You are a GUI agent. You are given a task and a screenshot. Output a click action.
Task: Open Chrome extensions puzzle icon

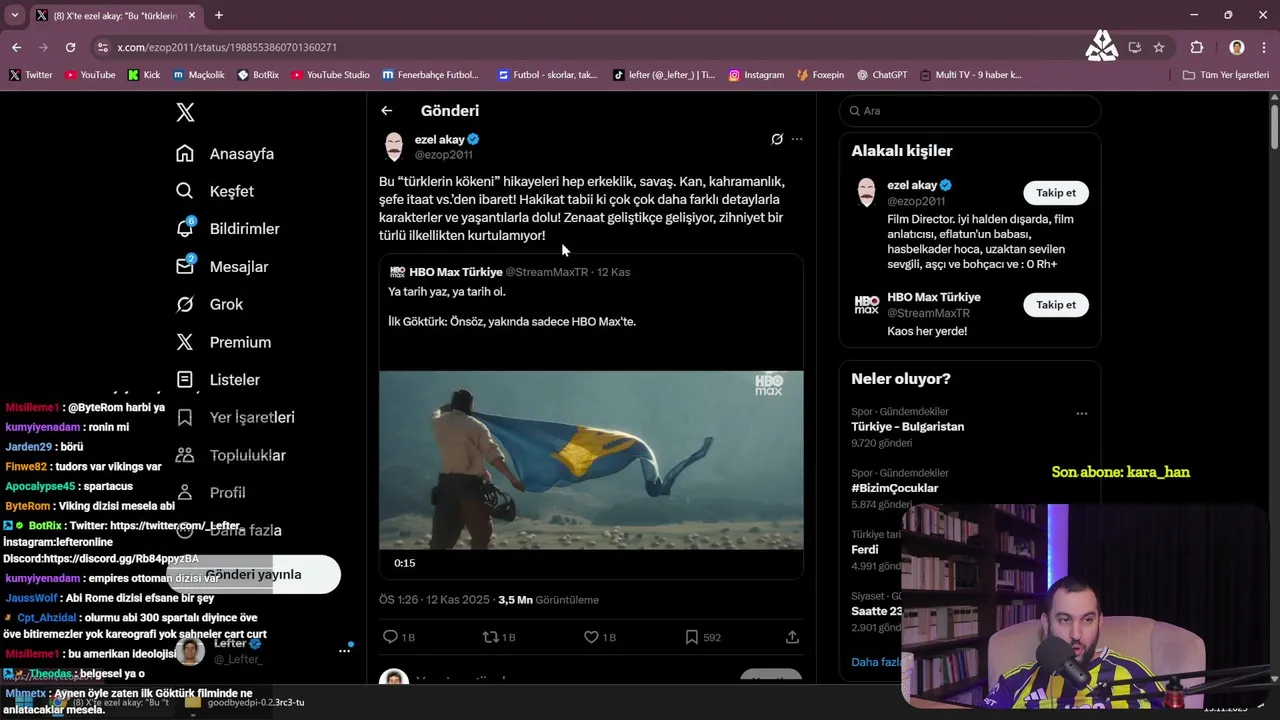(x=1197, y=47)
